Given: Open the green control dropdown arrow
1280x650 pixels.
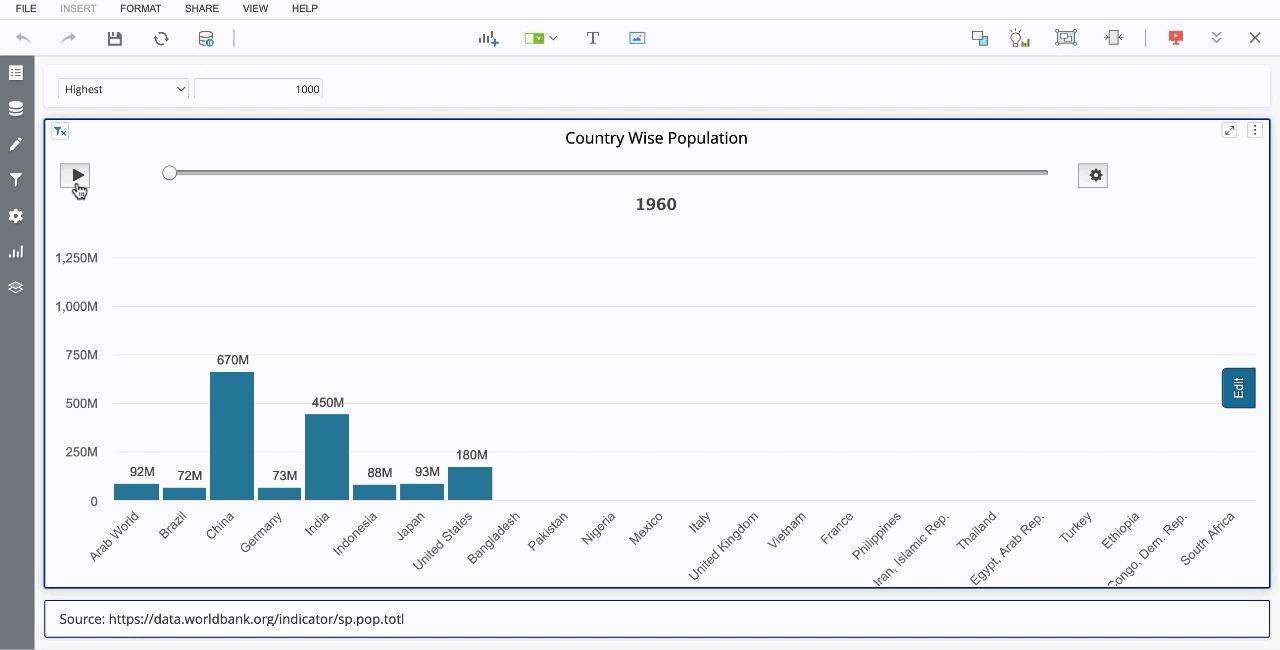Looking at the screenshot, I should coord(553,38).
